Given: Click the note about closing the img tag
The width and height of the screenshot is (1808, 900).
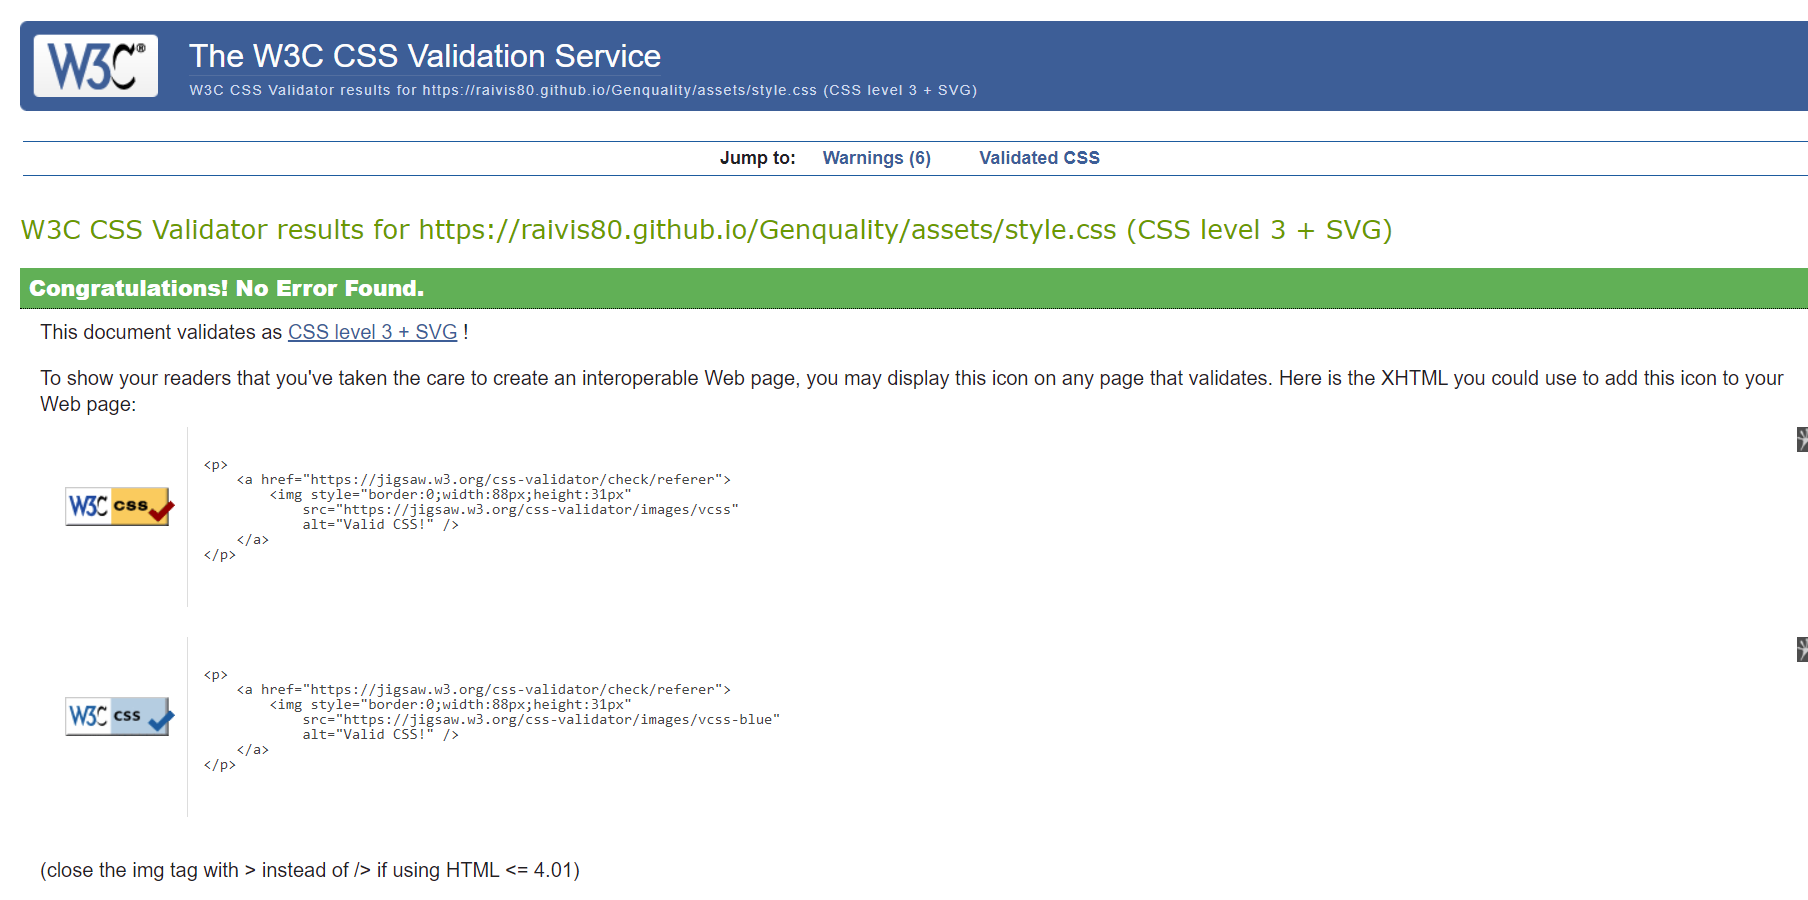Looking at the screenshot, I should coord(310,870).
